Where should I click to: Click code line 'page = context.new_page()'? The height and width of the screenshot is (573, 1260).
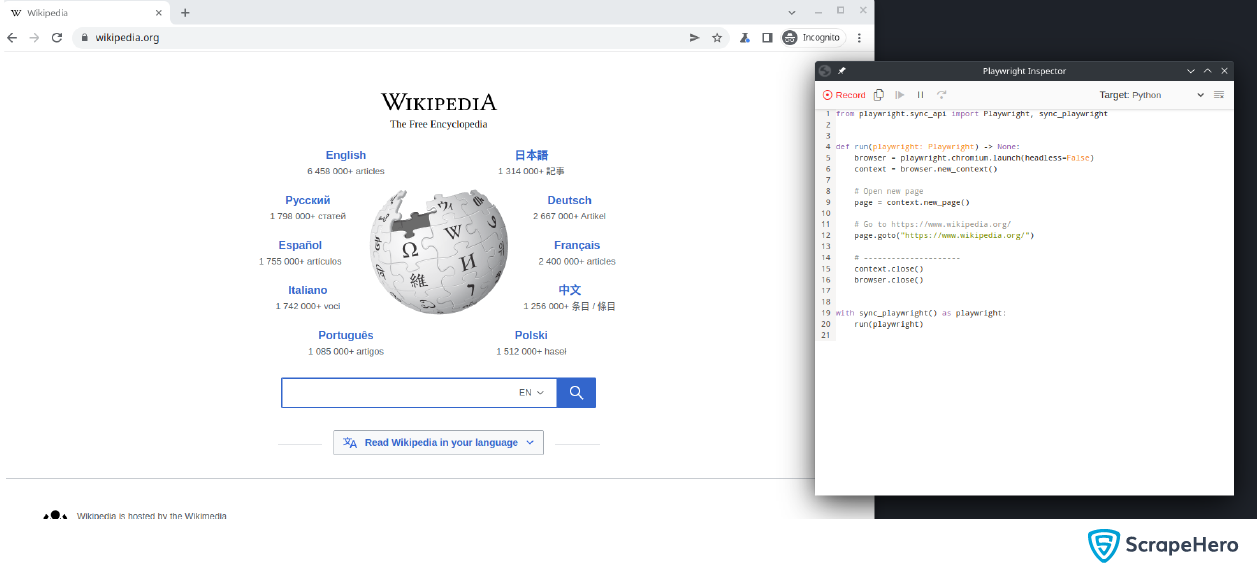[912, 202]
